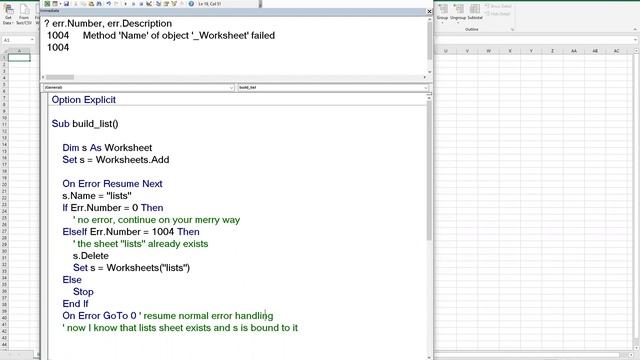Open the Project Explorer via its toolbar icon

pyautogui.click(x=158, y=4)
